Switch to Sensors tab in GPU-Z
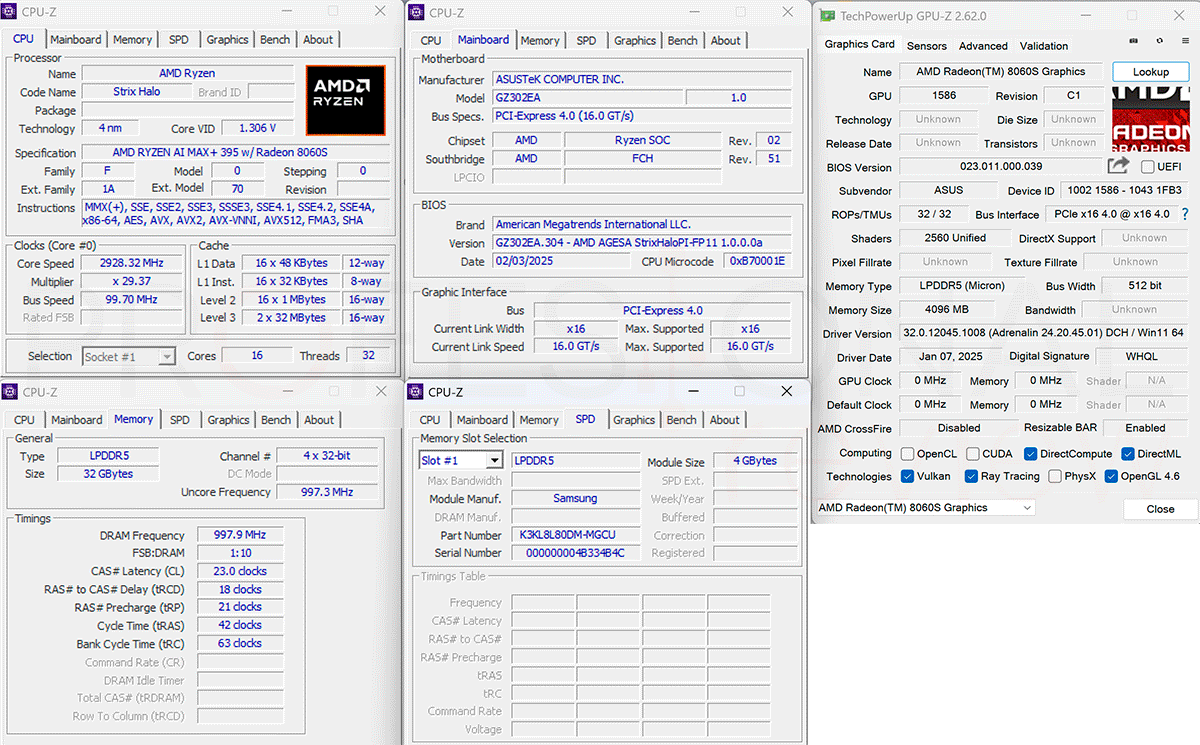 click(x=926, y=46)
